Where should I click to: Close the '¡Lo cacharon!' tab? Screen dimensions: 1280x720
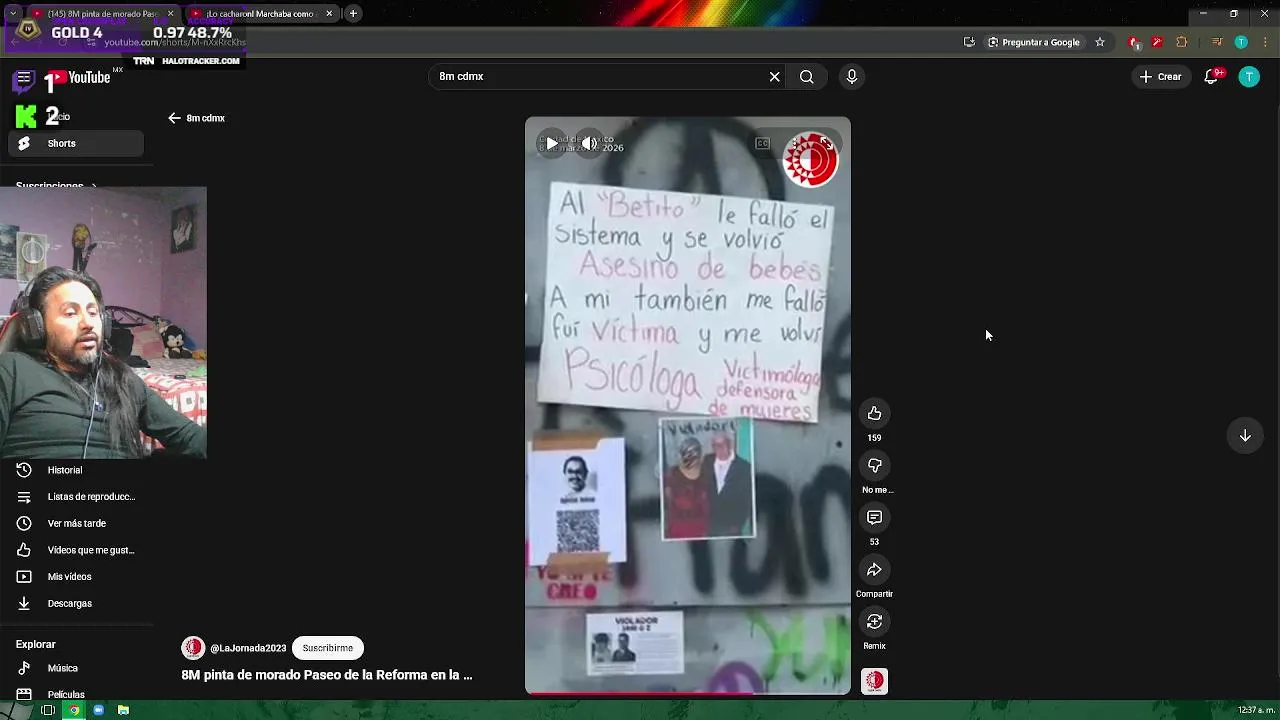pyautogui.click(x=329, y=14)
